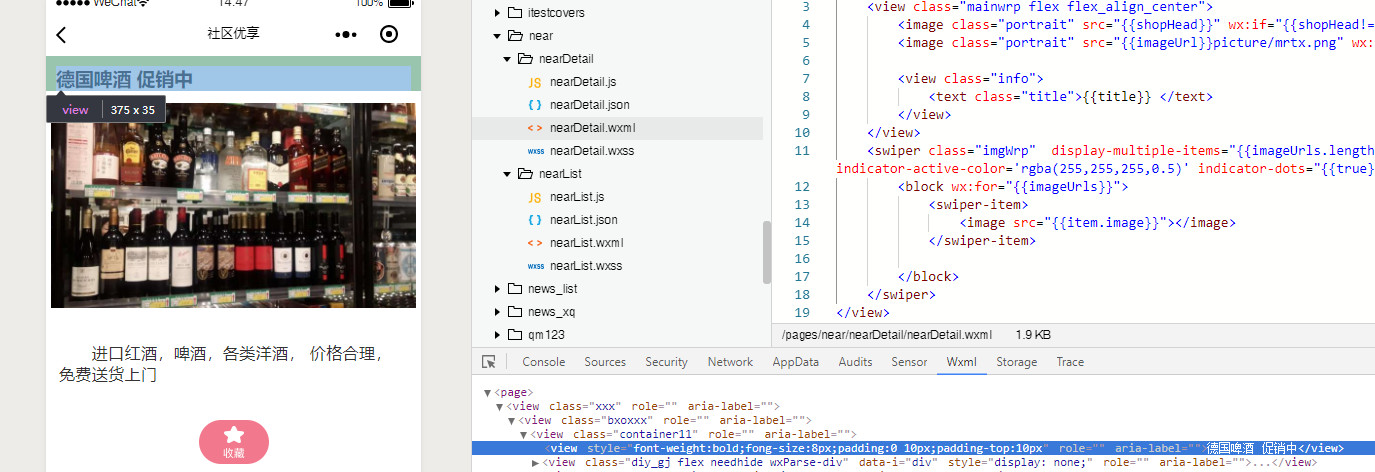Click the open-folder icon of near

(x=515, y=36)
